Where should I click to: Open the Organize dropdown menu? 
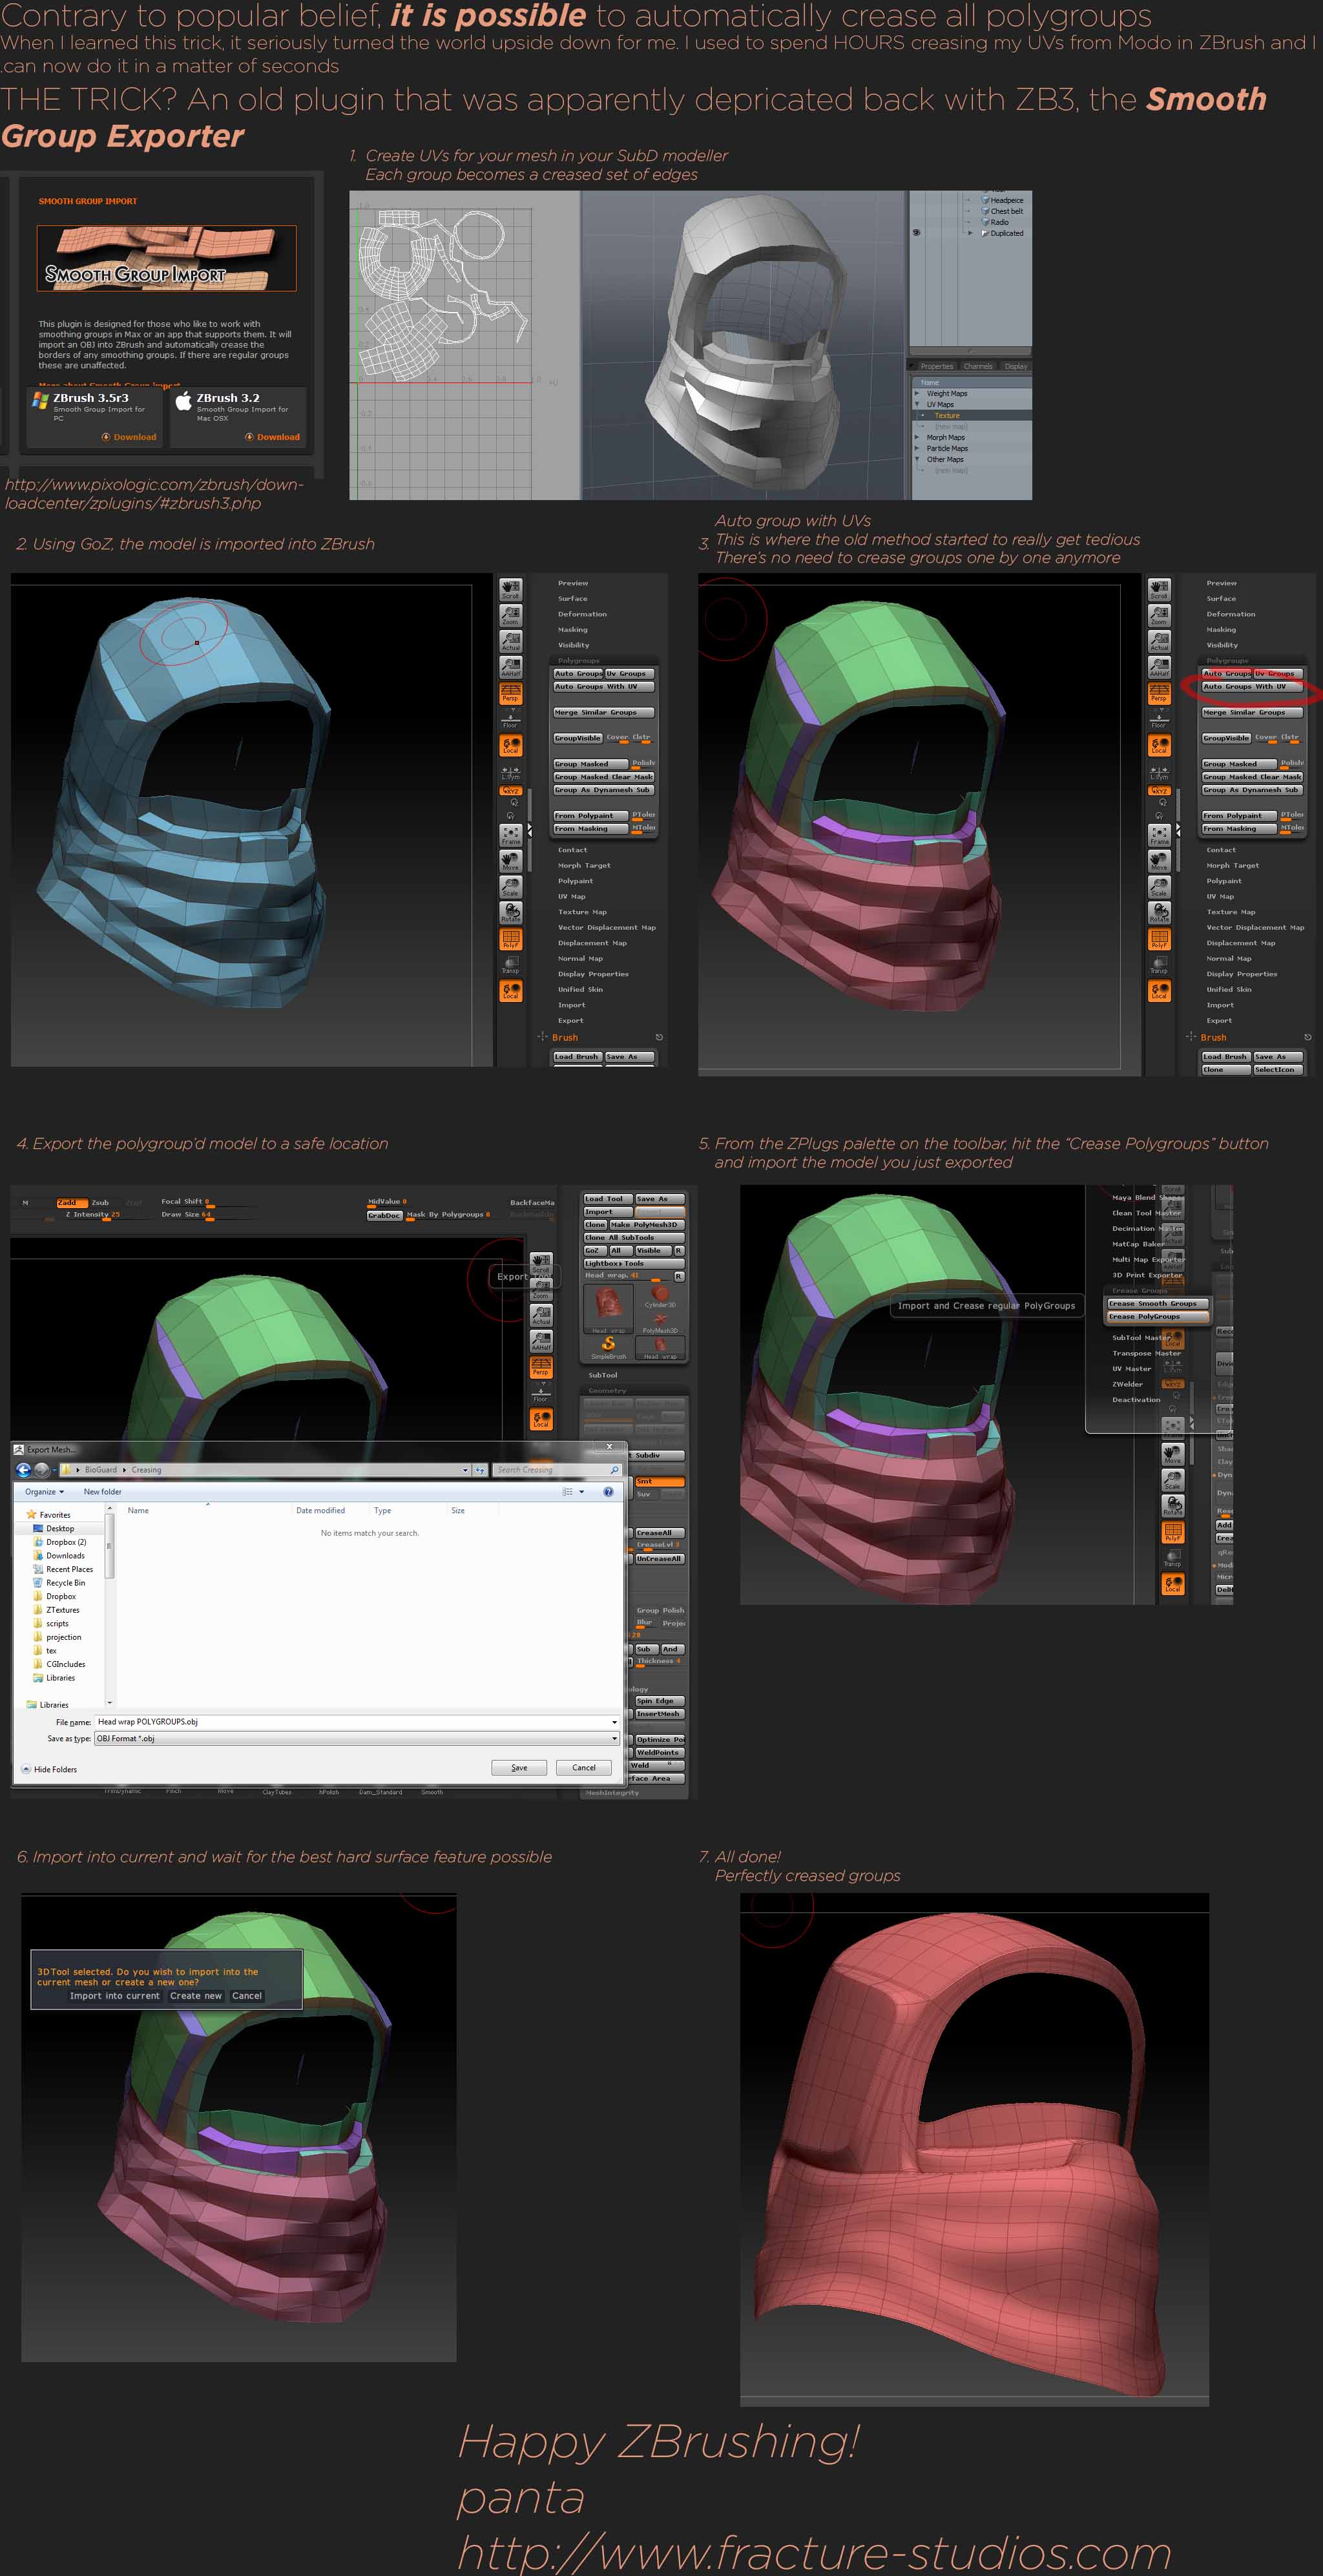[44, 1491]
